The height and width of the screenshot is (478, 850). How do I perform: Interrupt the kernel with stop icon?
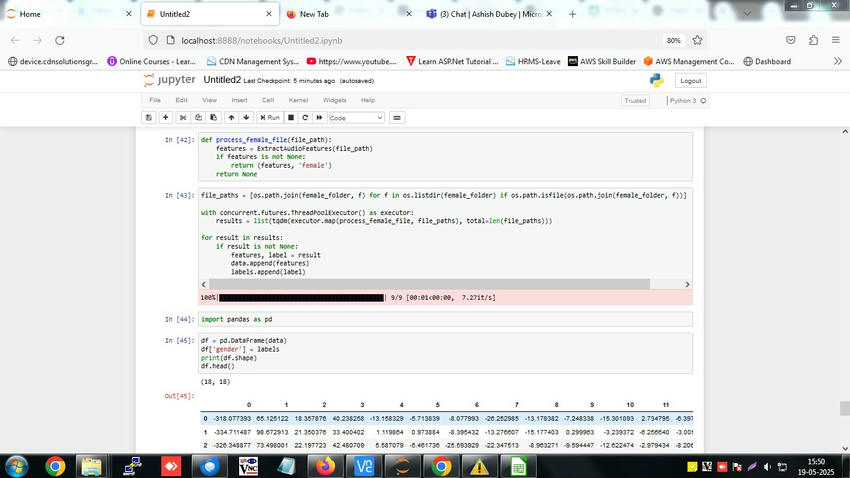[291, 117]
